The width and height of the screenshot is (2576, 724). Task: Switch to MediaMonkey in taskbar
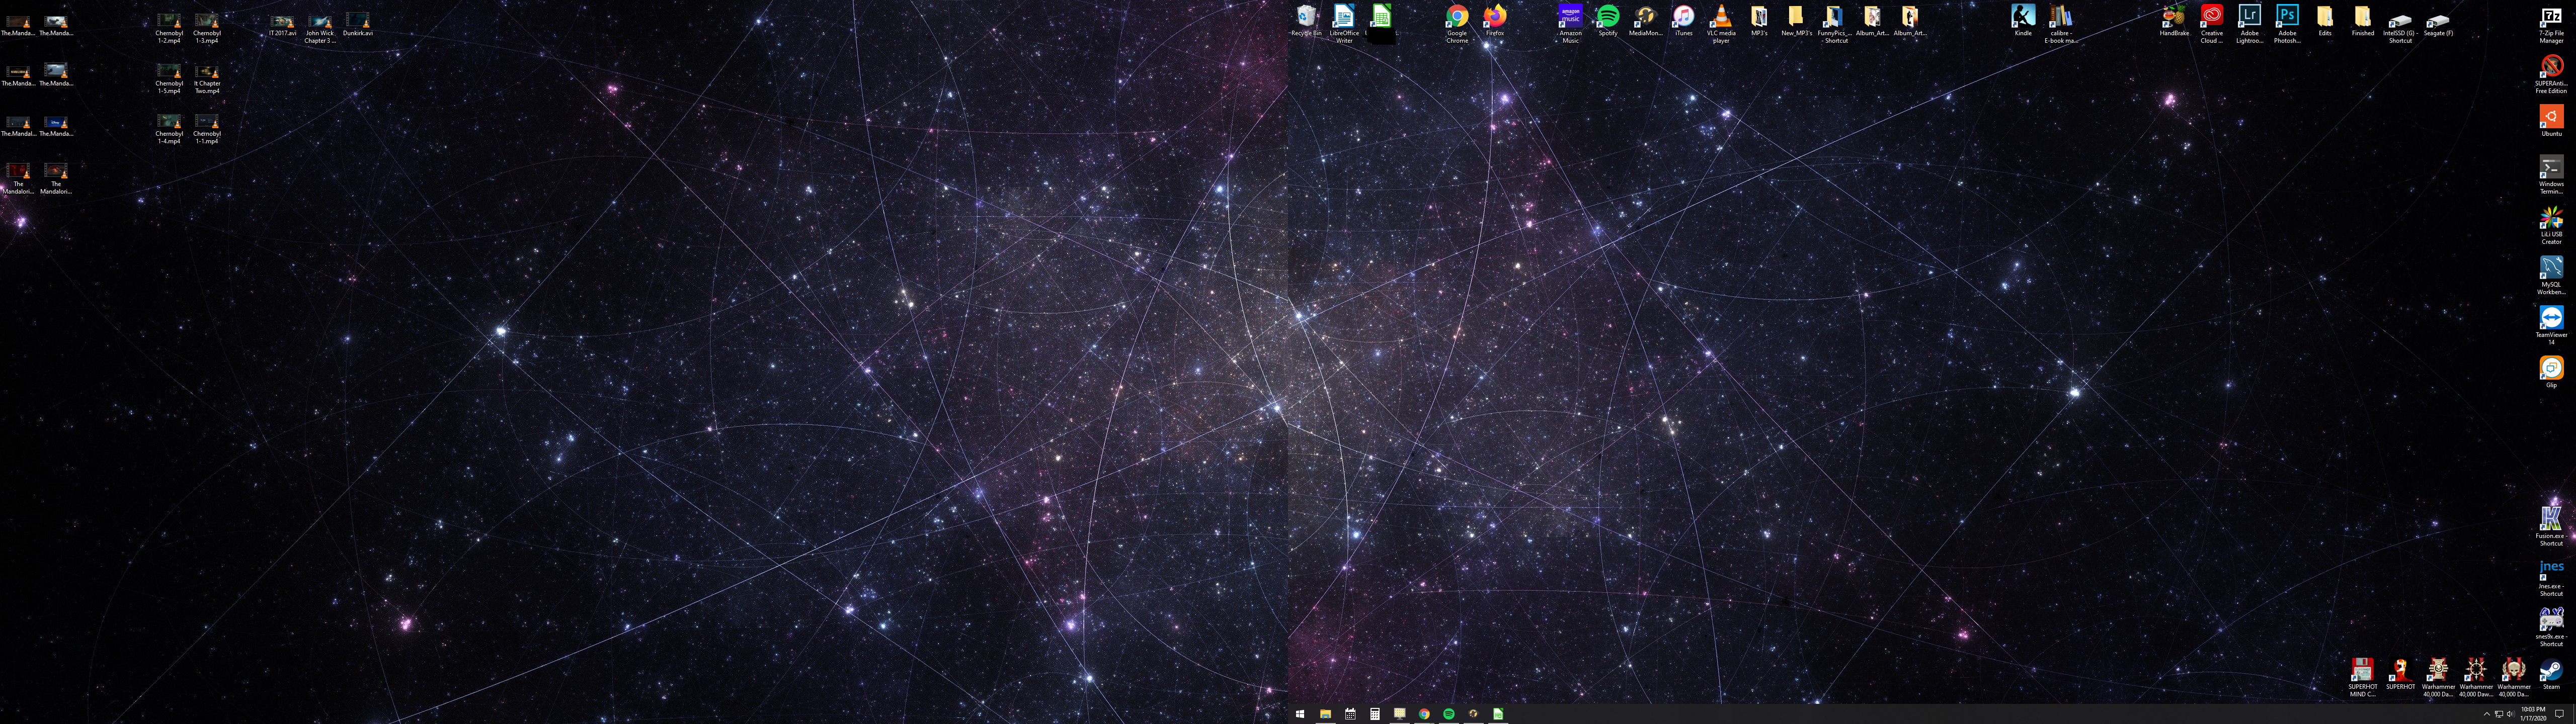tap(1473, 714)
